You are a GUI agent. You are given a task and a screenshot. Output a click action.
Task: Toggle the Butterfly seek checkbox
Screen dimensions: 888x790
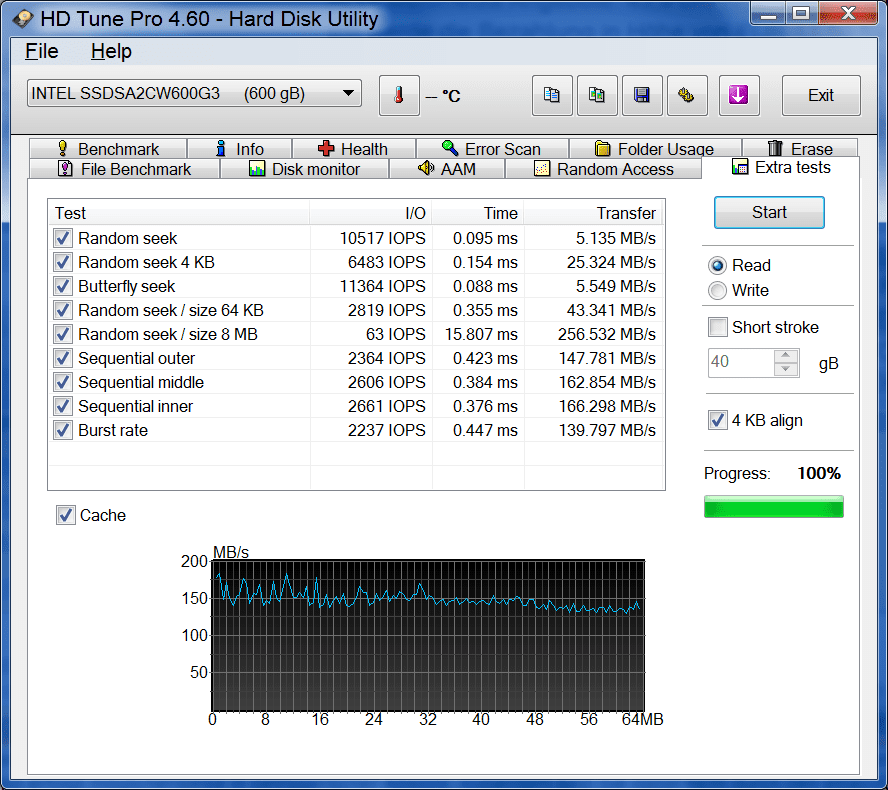tap(63, 286)
